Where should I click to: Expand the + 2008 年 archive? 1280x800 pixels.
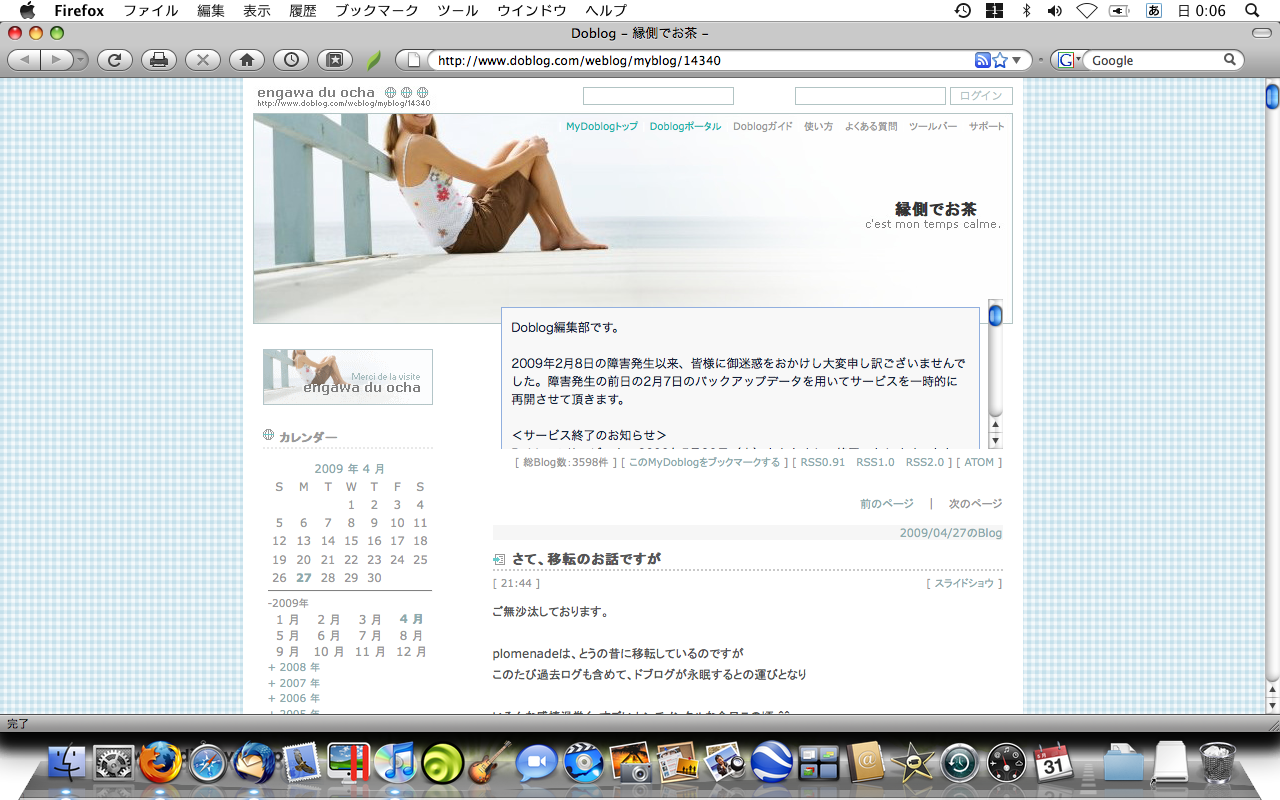[294, 667]
